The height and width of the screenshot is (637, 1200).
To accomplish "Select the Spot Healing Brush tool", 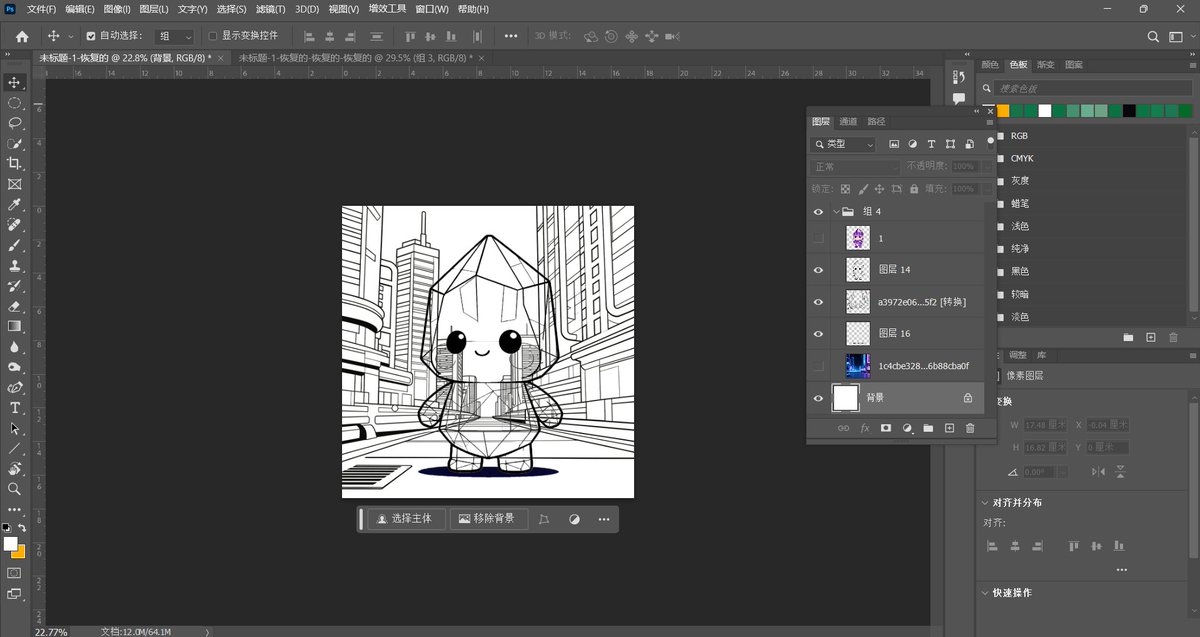I will [x=15, y=224].
